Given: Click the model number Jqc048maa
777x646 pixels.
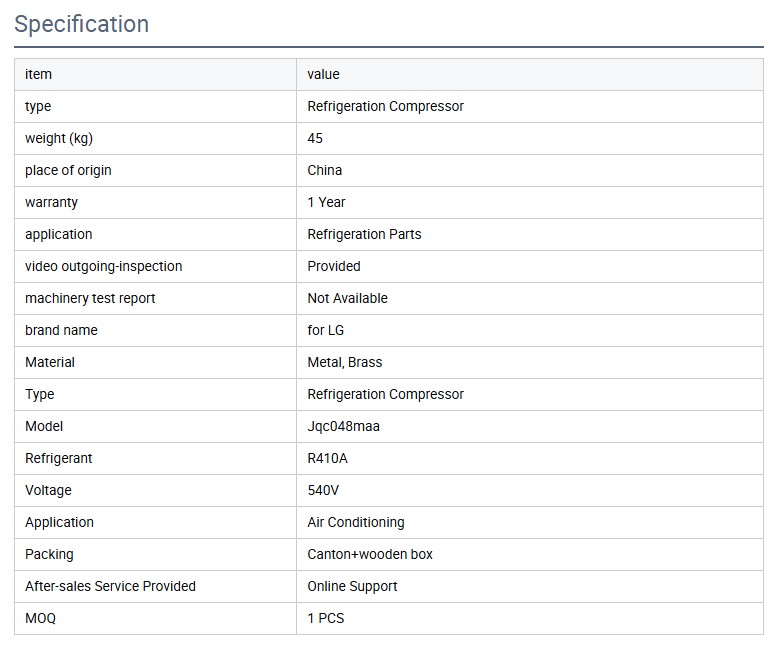Looking at the screenshot, I should 343,426.
